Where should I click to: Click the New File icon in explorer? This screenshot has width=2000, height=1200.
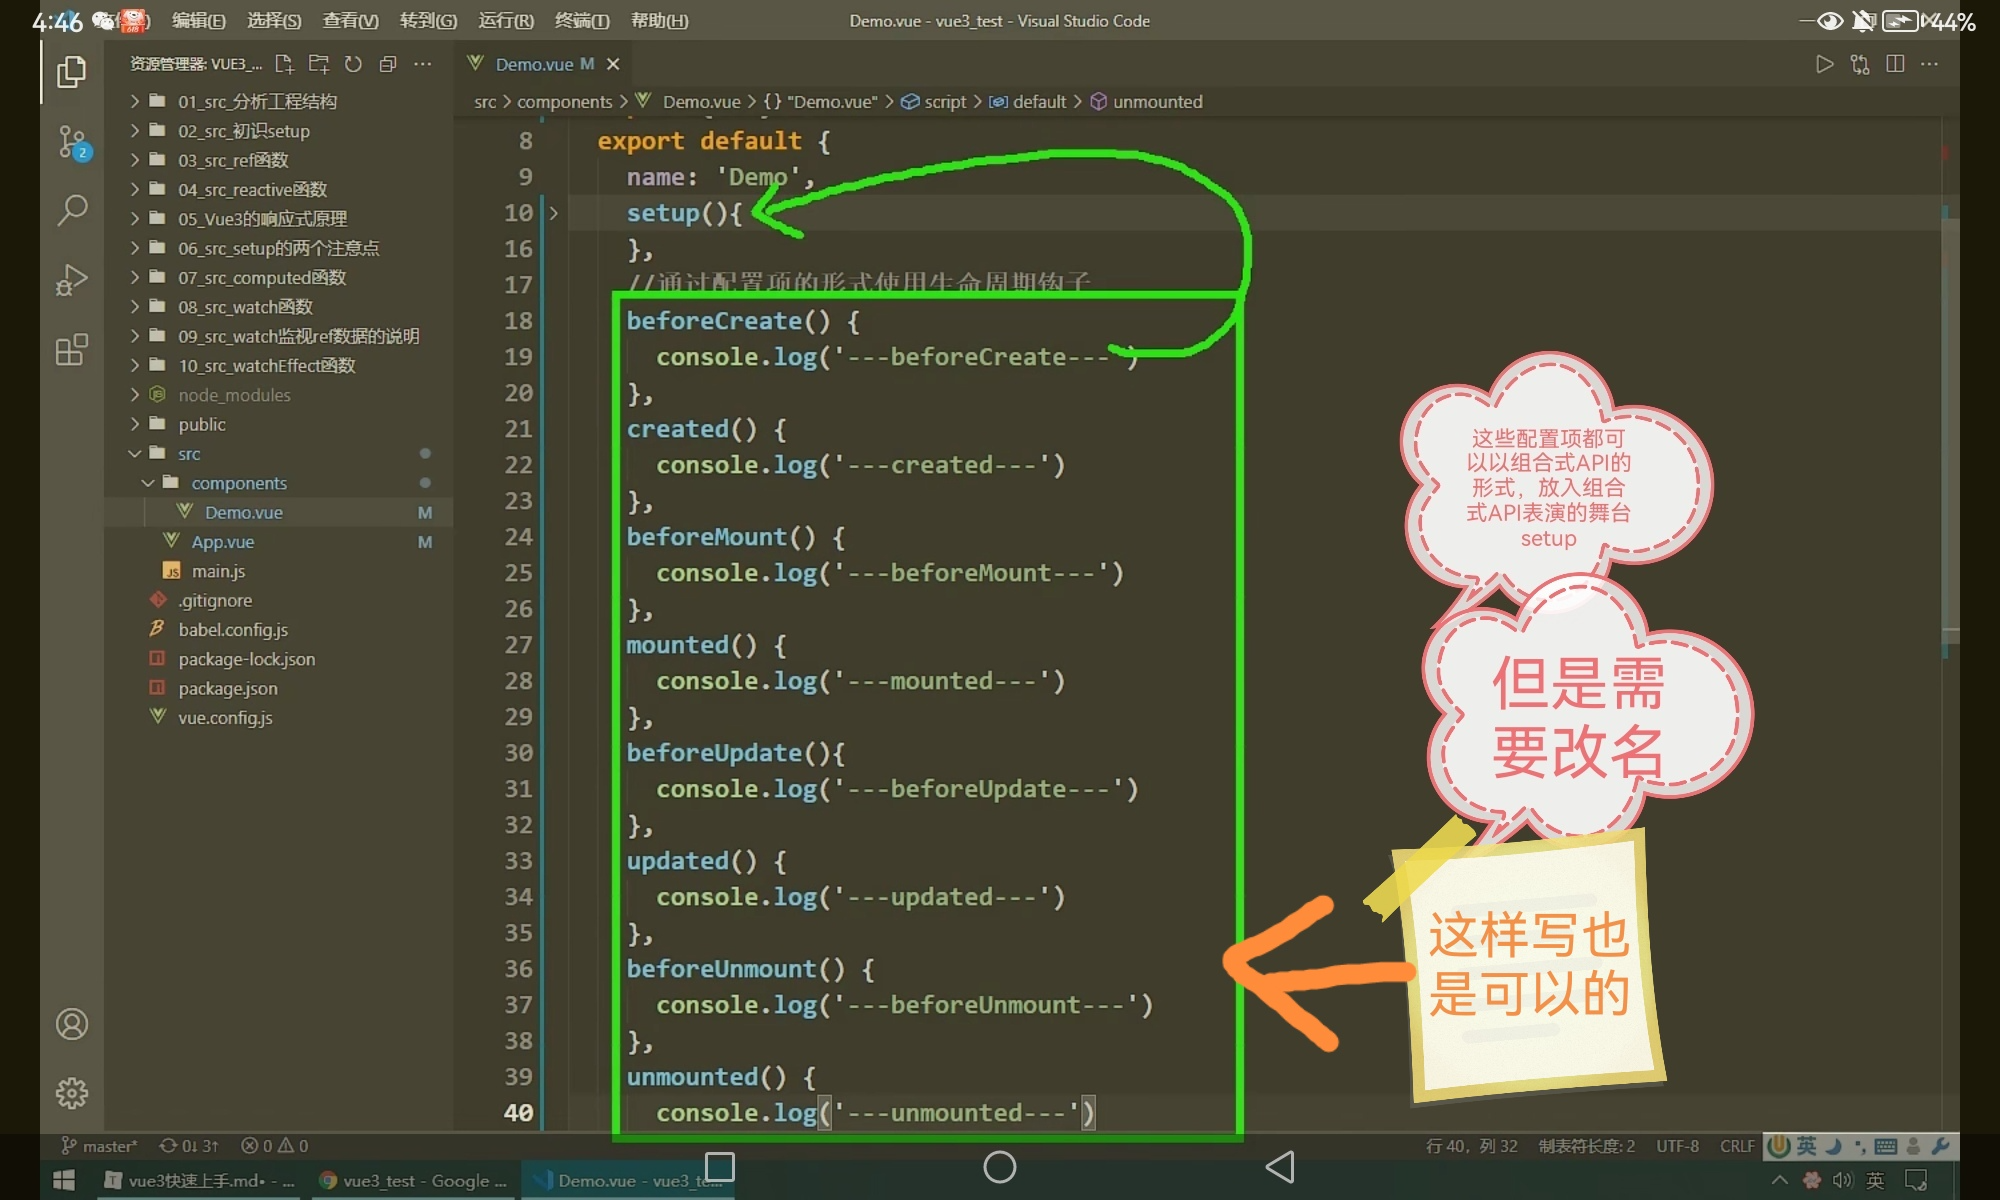284,64
